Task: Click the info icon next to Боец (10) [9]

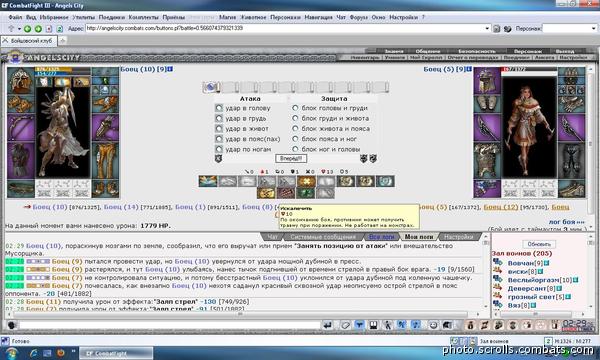Action: 170,69
